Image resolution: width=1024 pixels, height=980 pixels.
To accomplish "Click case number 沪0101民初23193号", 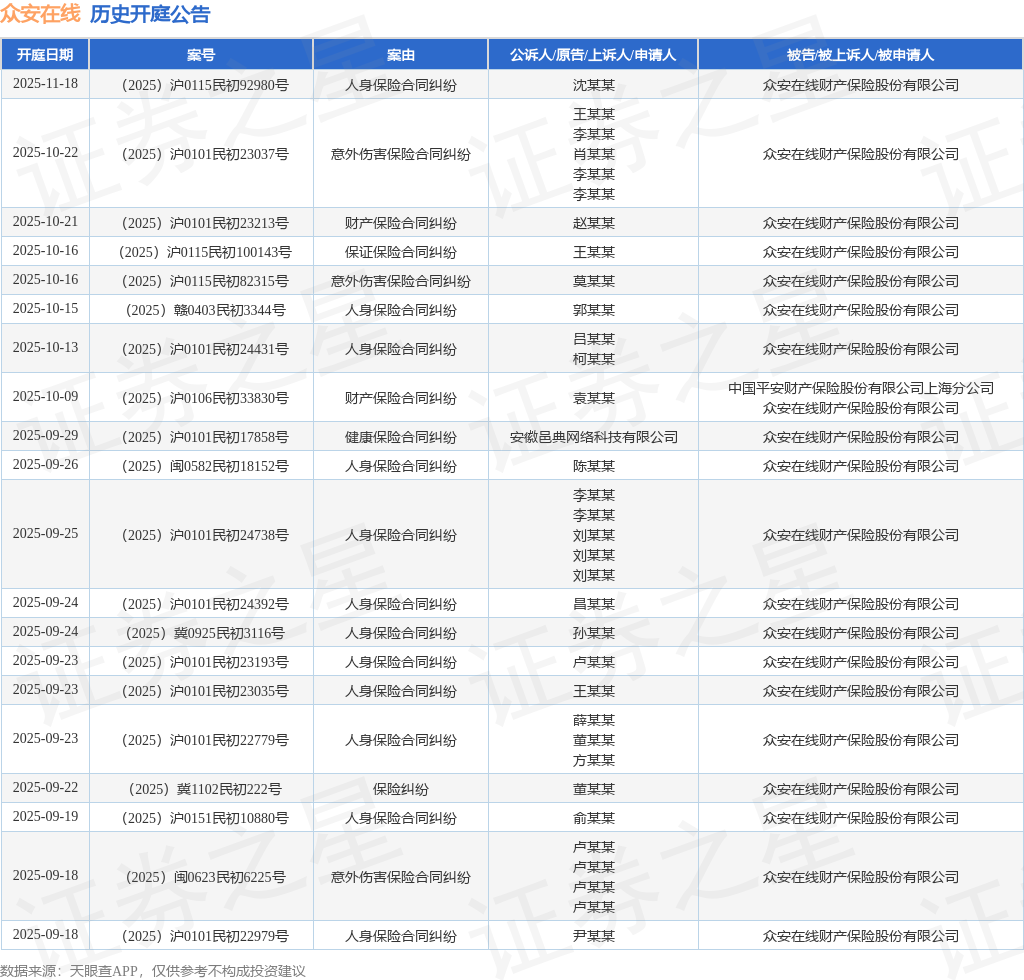I will click(x=205, y=662).
